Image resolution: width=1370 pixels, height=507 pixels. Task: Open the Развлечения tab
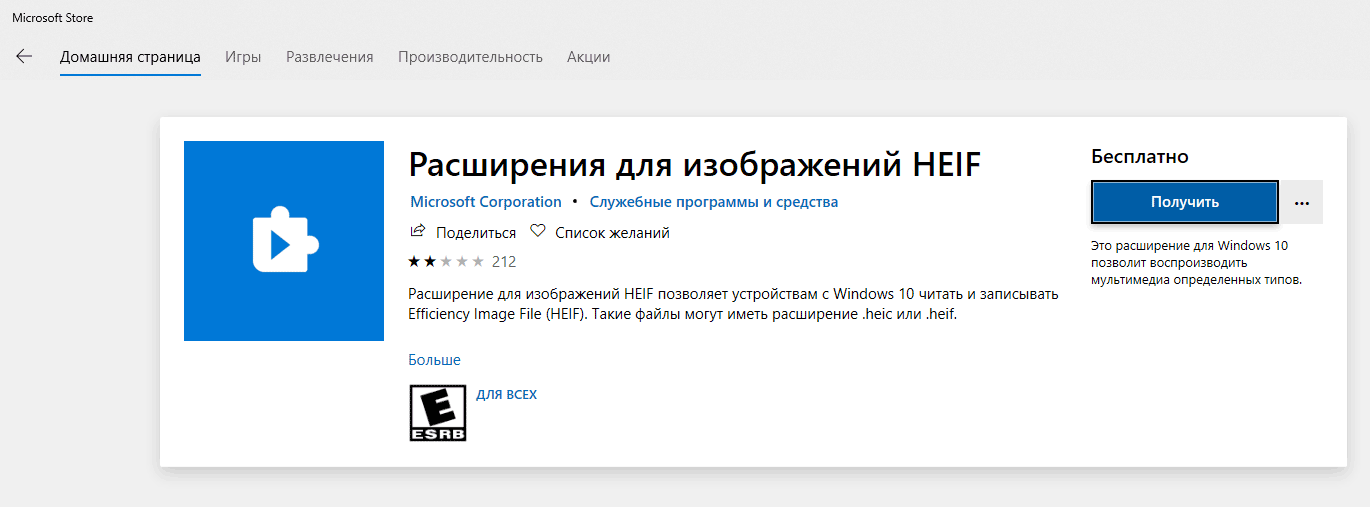pyautogui.click(x=330, y=57)
